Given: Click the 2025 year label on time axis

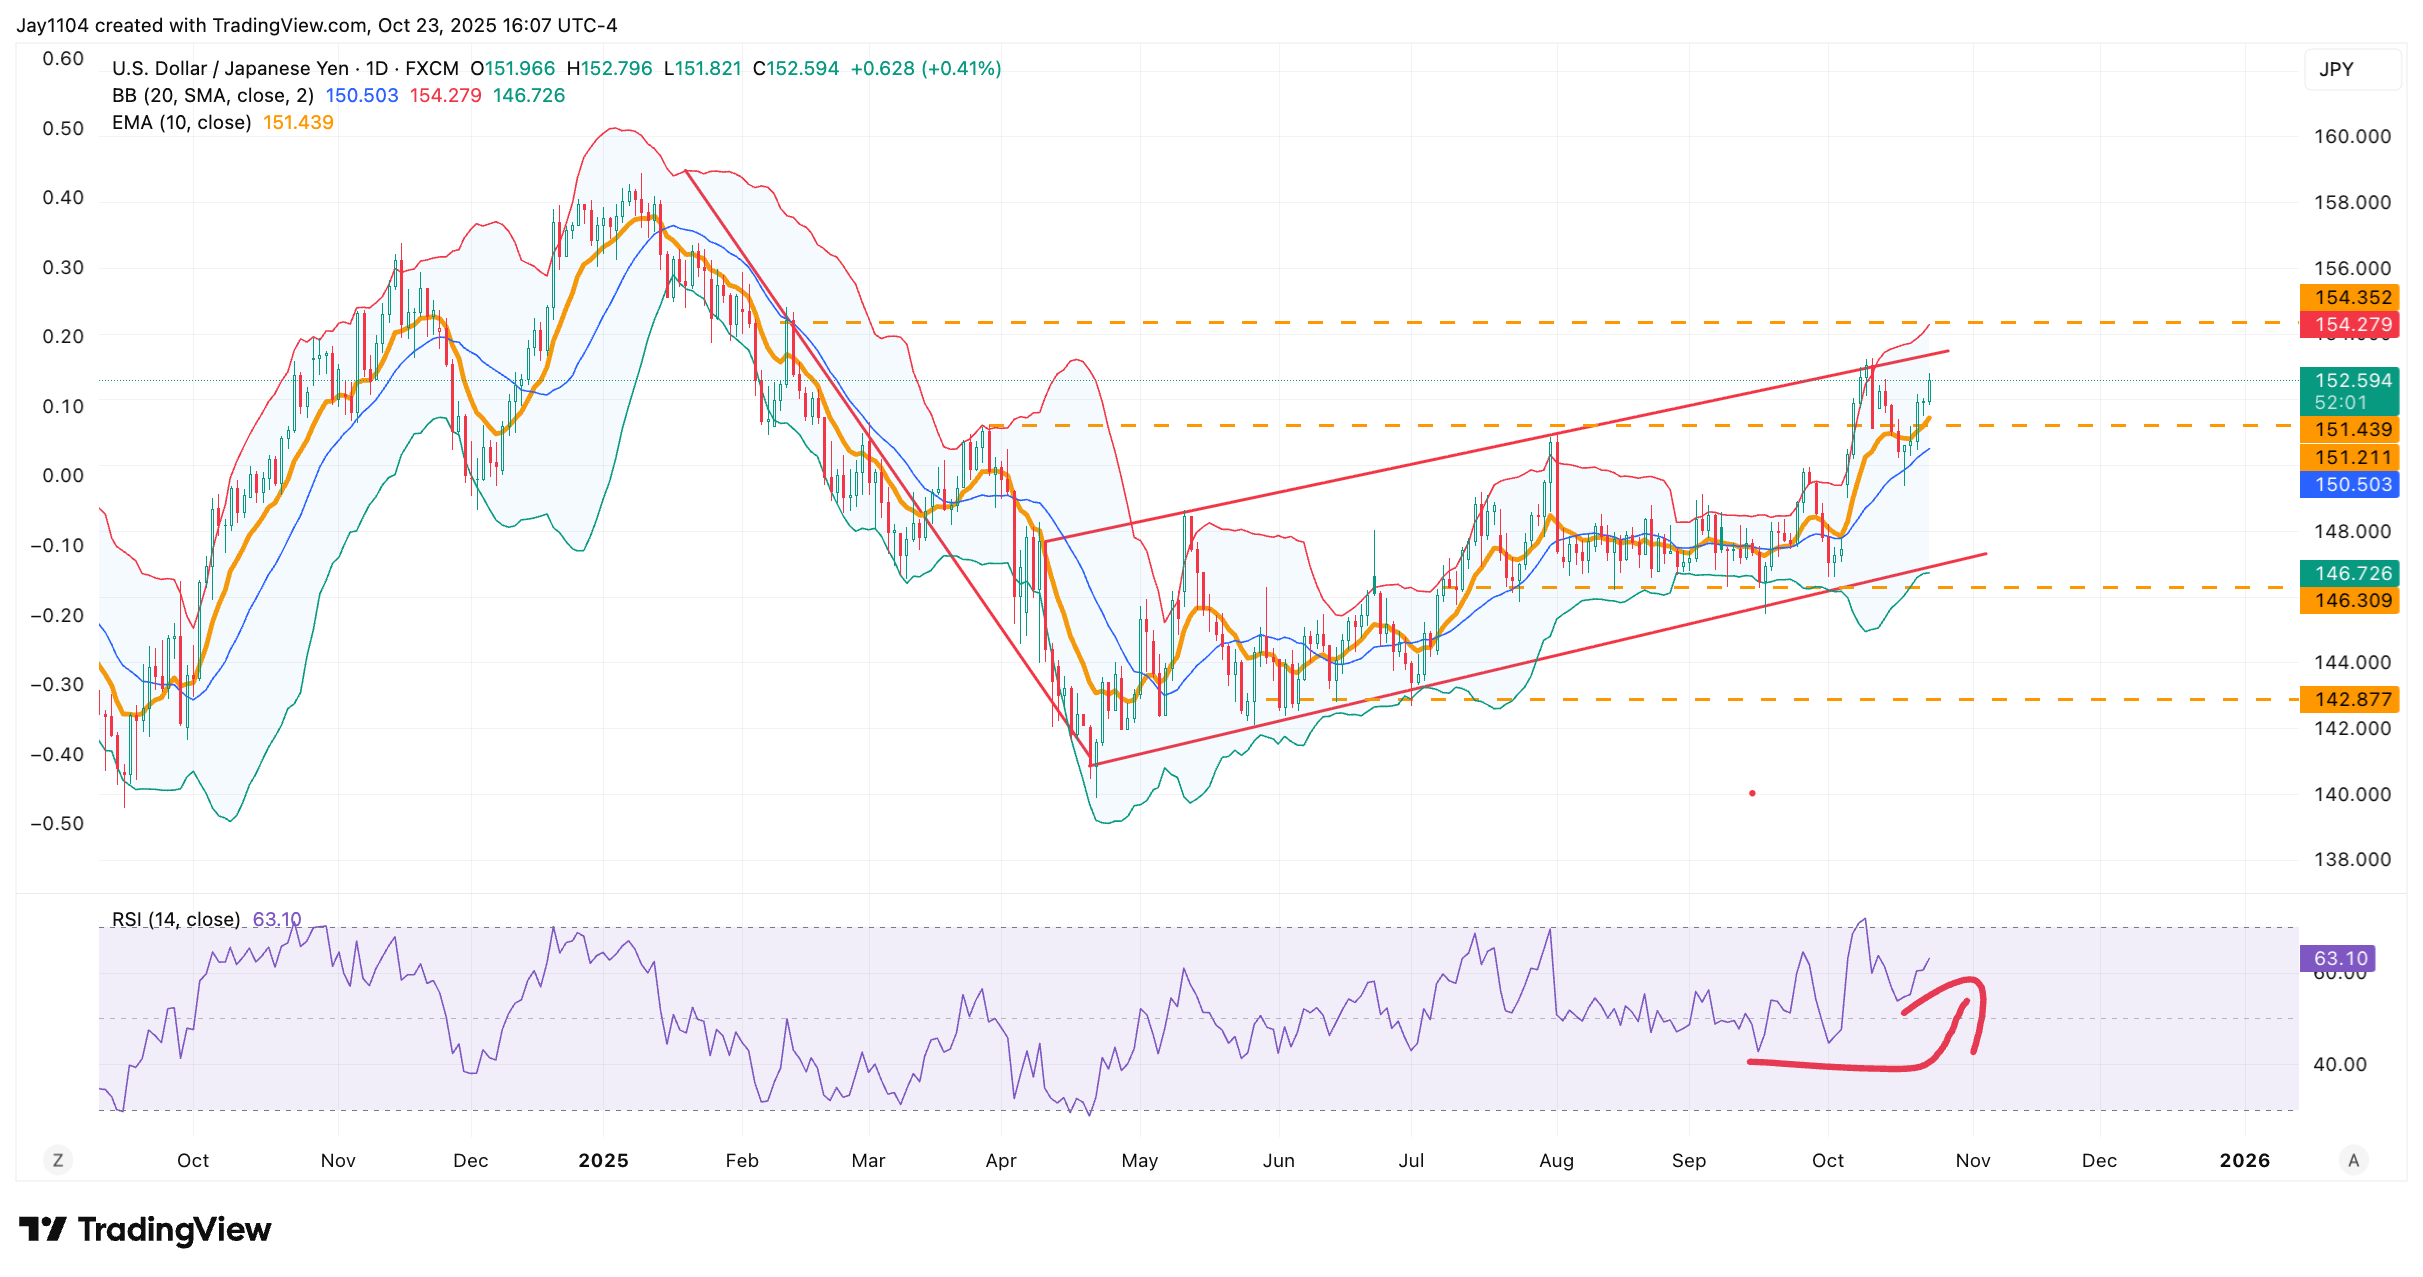Looking at the screenshot, I should [x=603, y=1160].
